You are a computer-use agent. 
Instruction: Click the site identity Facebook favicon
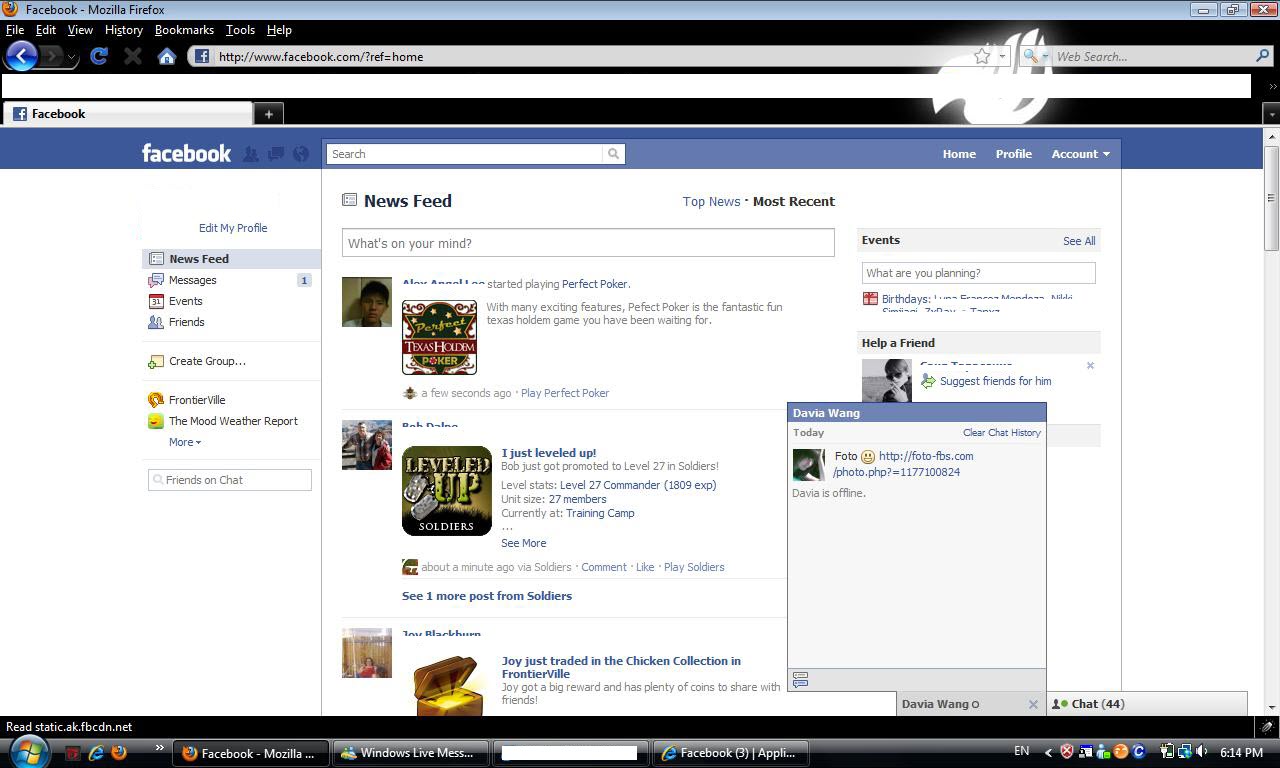click(201, 56)
